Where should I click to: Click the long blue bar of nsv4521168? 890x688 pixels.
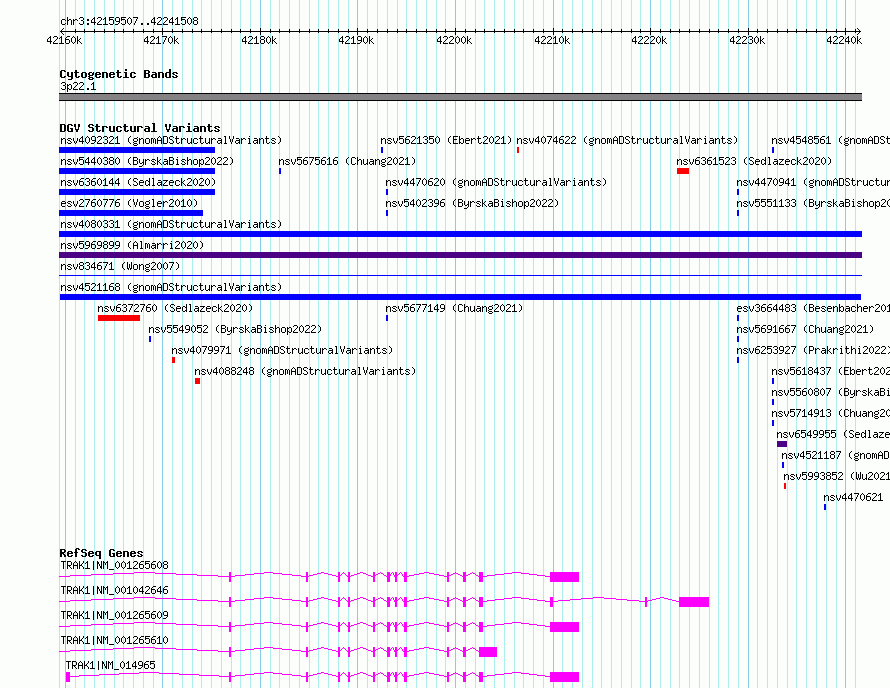[460, 297]
